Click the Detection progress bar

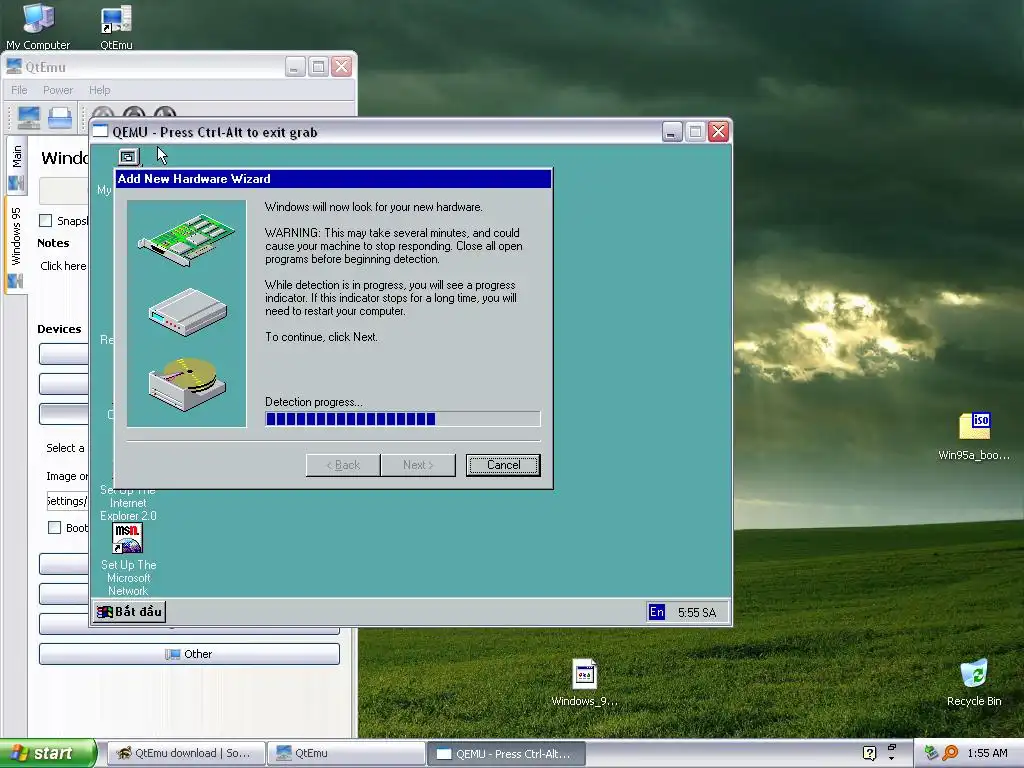click(402, 419)
